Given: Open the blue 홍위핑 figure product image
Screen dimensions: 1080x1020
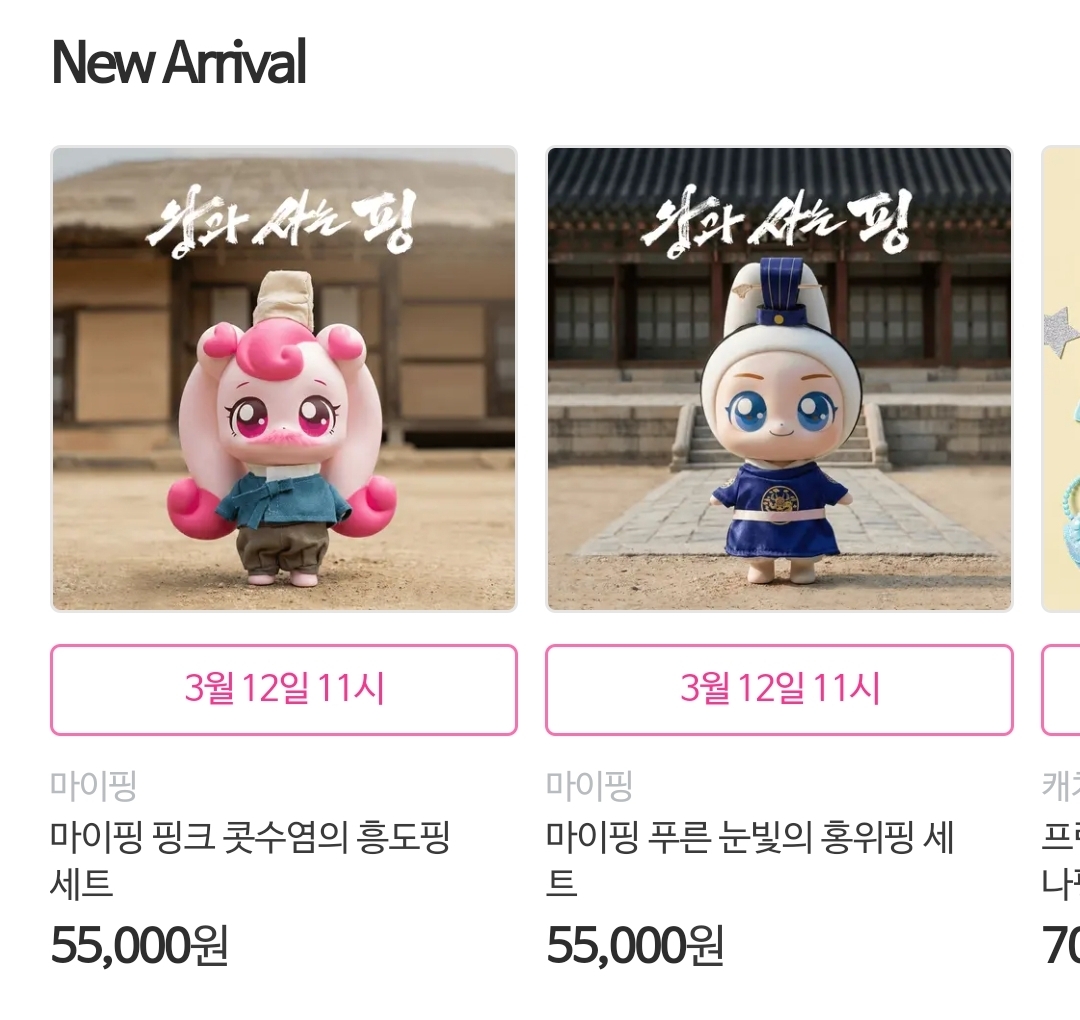Looking at the screenshot, I should (779, 379).
